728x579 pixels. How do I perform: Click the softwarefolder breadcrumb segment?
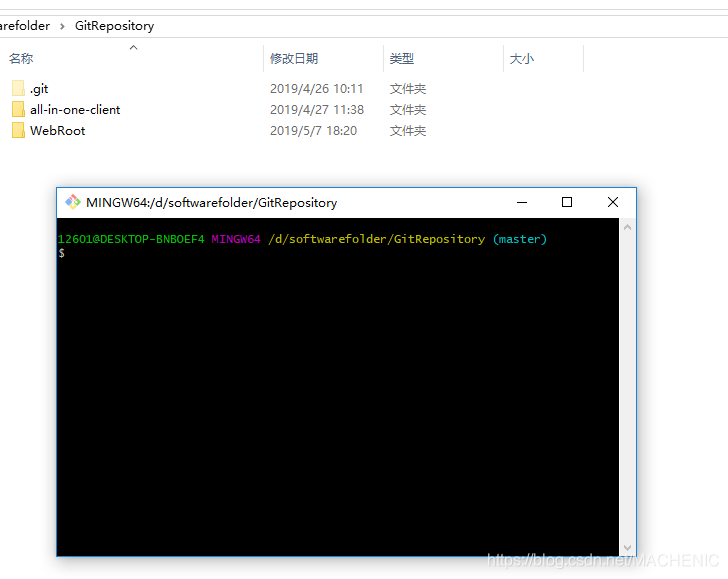click(x=25, y=26)
